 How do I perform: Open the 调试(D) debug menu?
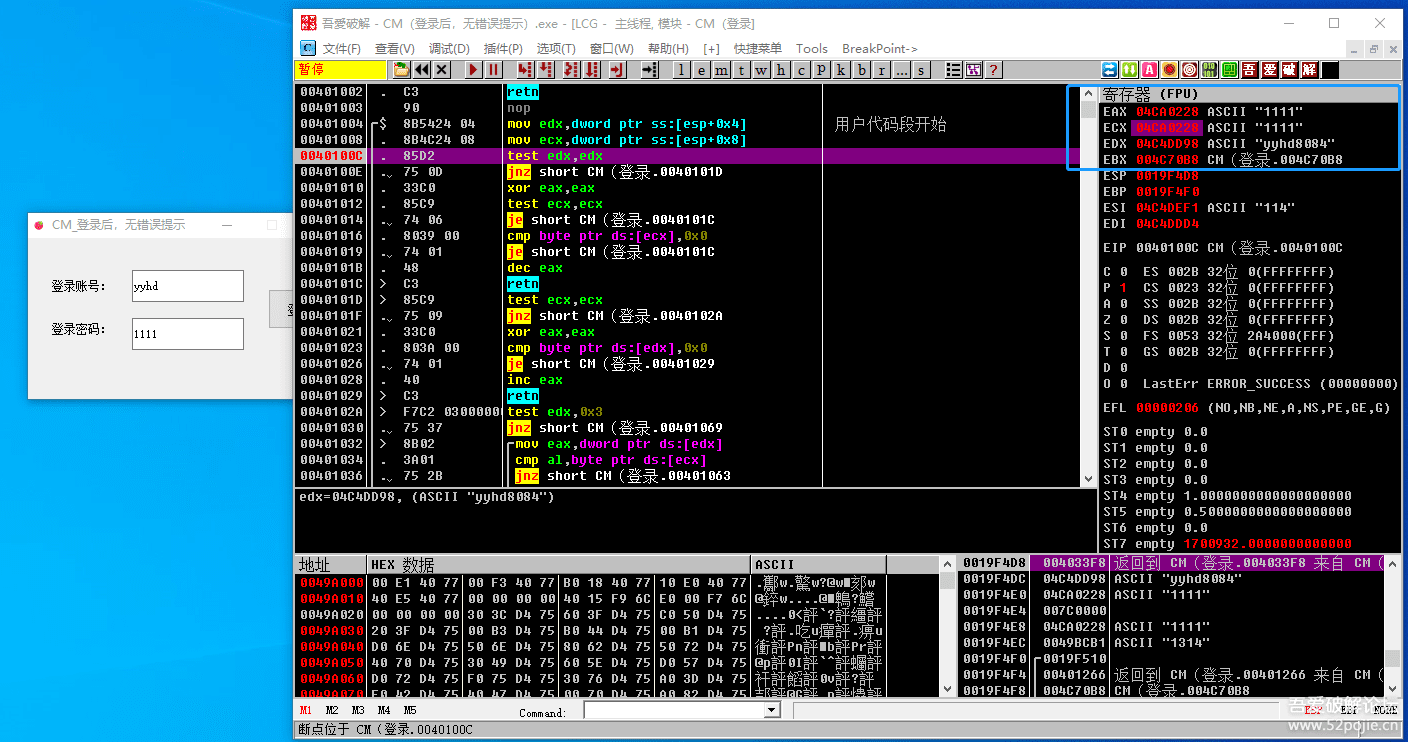[449, 48]
